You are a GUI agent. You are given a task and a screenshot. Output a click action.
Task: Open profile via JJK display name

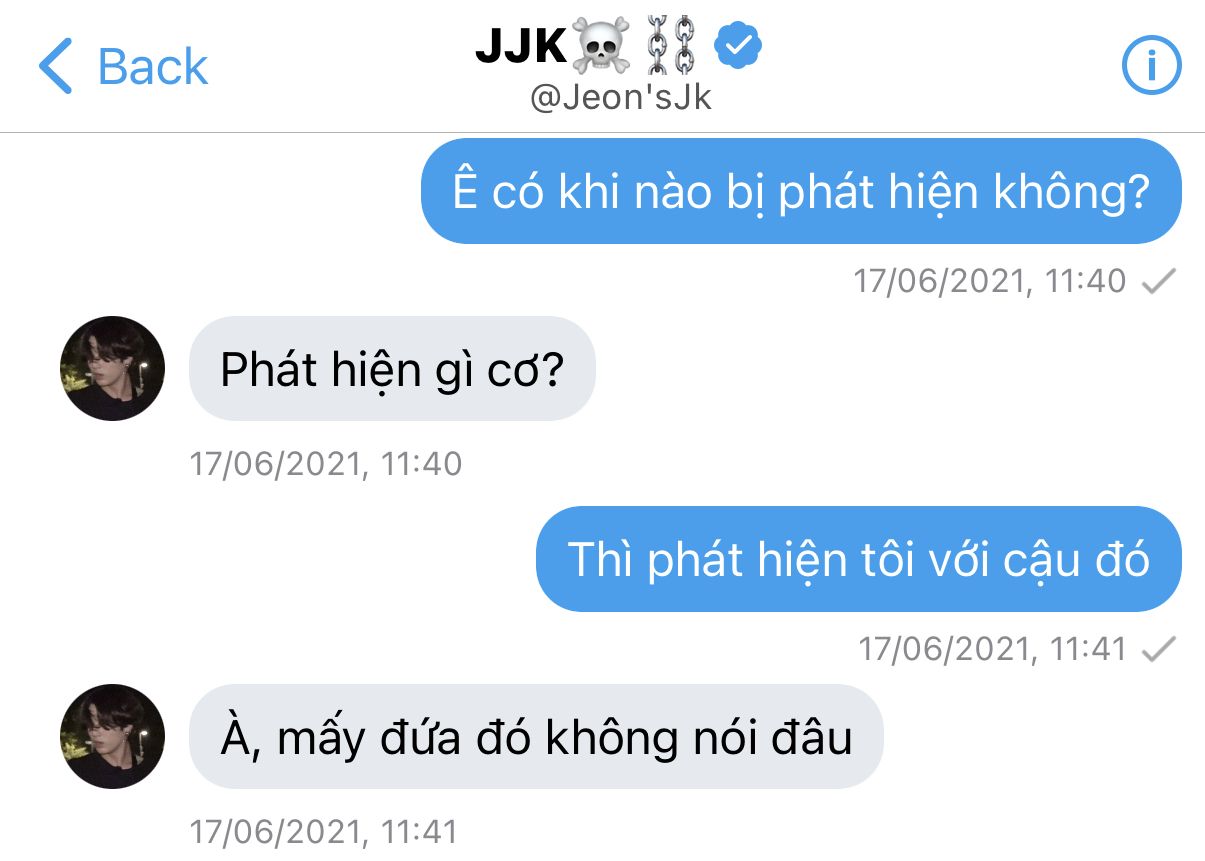point(522,45)
